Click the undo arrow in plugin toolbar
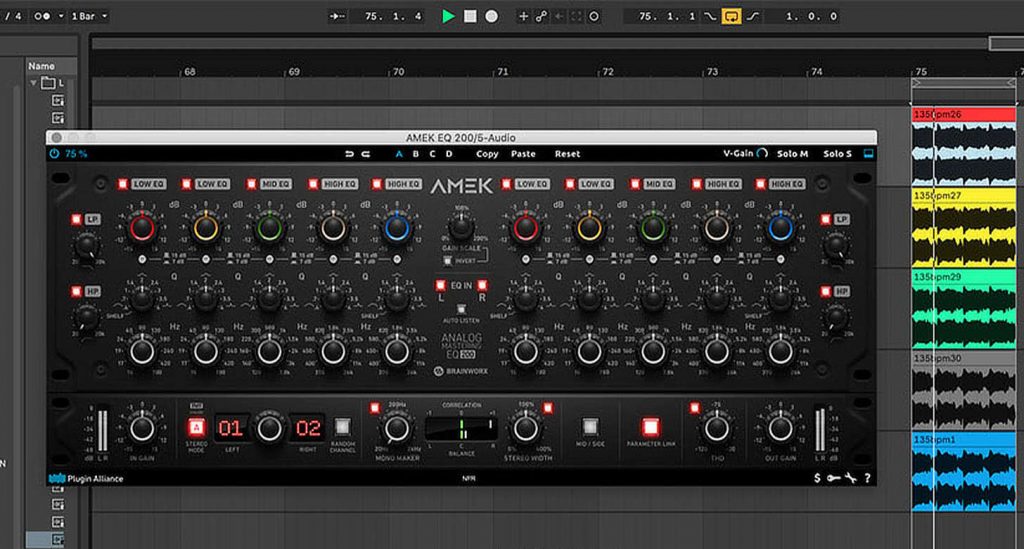Image resolution: width=1024 pixels, height=549 pixels. [x=349, y=154]
